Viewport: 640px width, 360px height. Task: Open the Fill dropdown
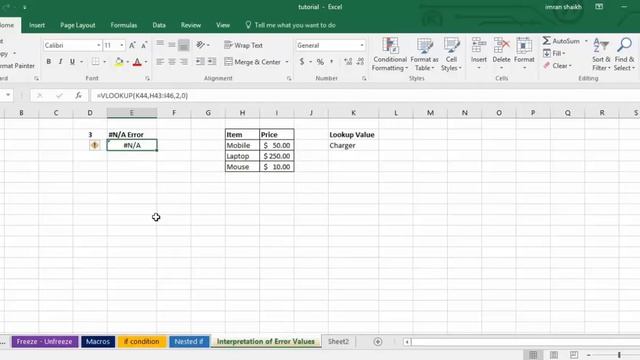[554, 53]
